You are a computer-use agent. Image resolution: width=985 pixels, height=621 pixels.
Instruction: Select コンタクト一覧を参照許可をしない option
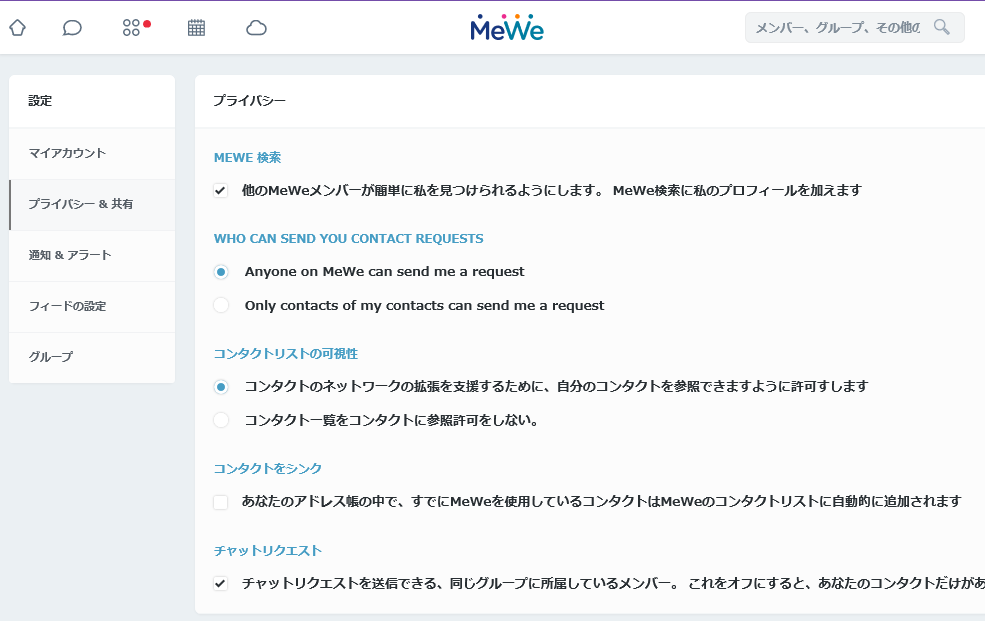click(221, 420)
